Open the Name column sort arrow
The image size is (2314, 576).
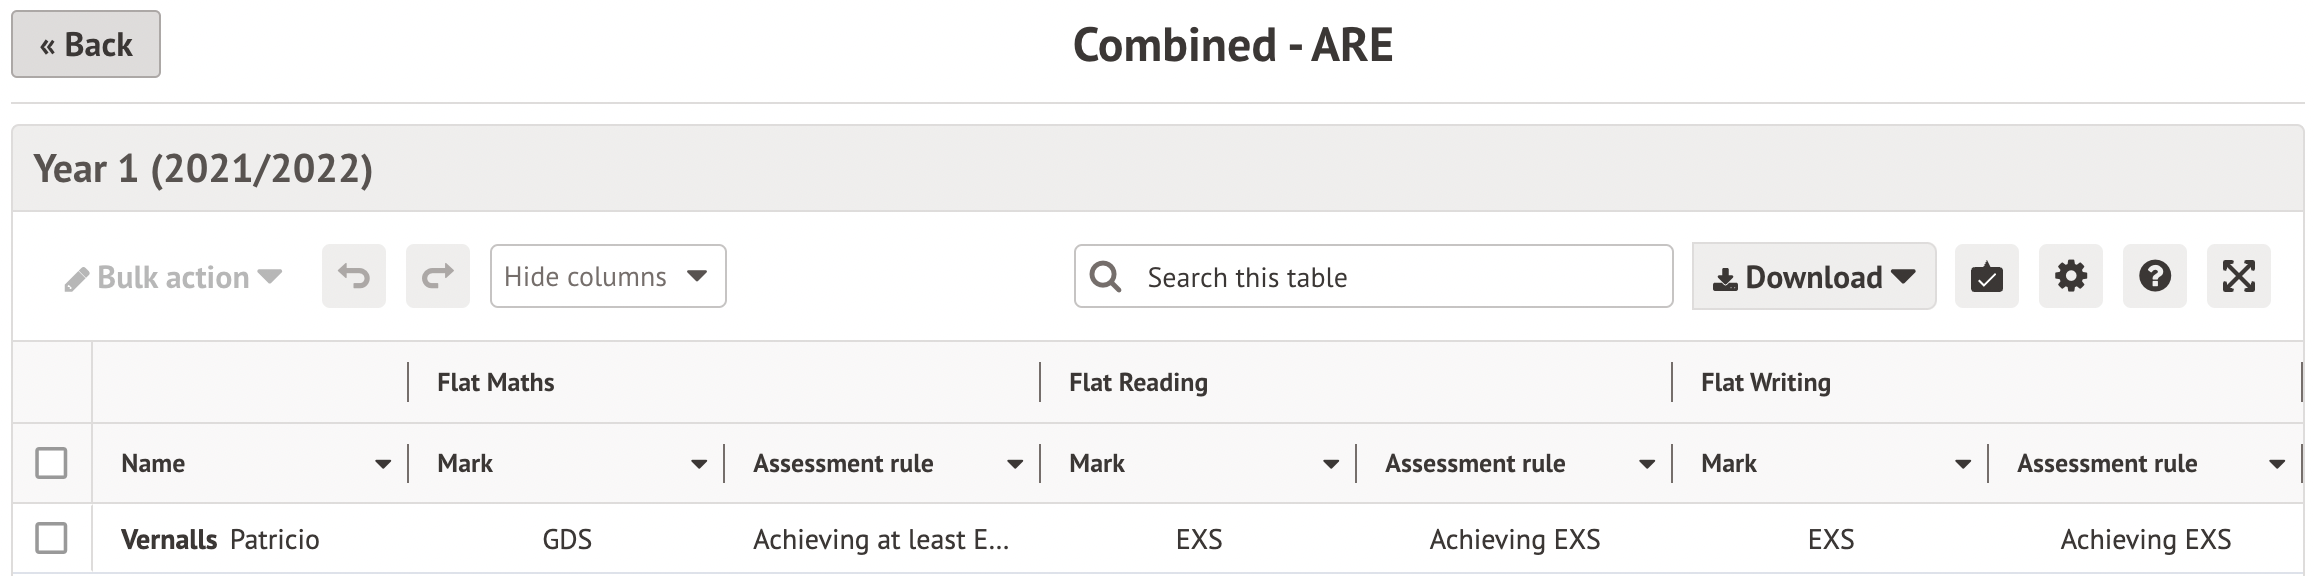[x=382, y=464]
